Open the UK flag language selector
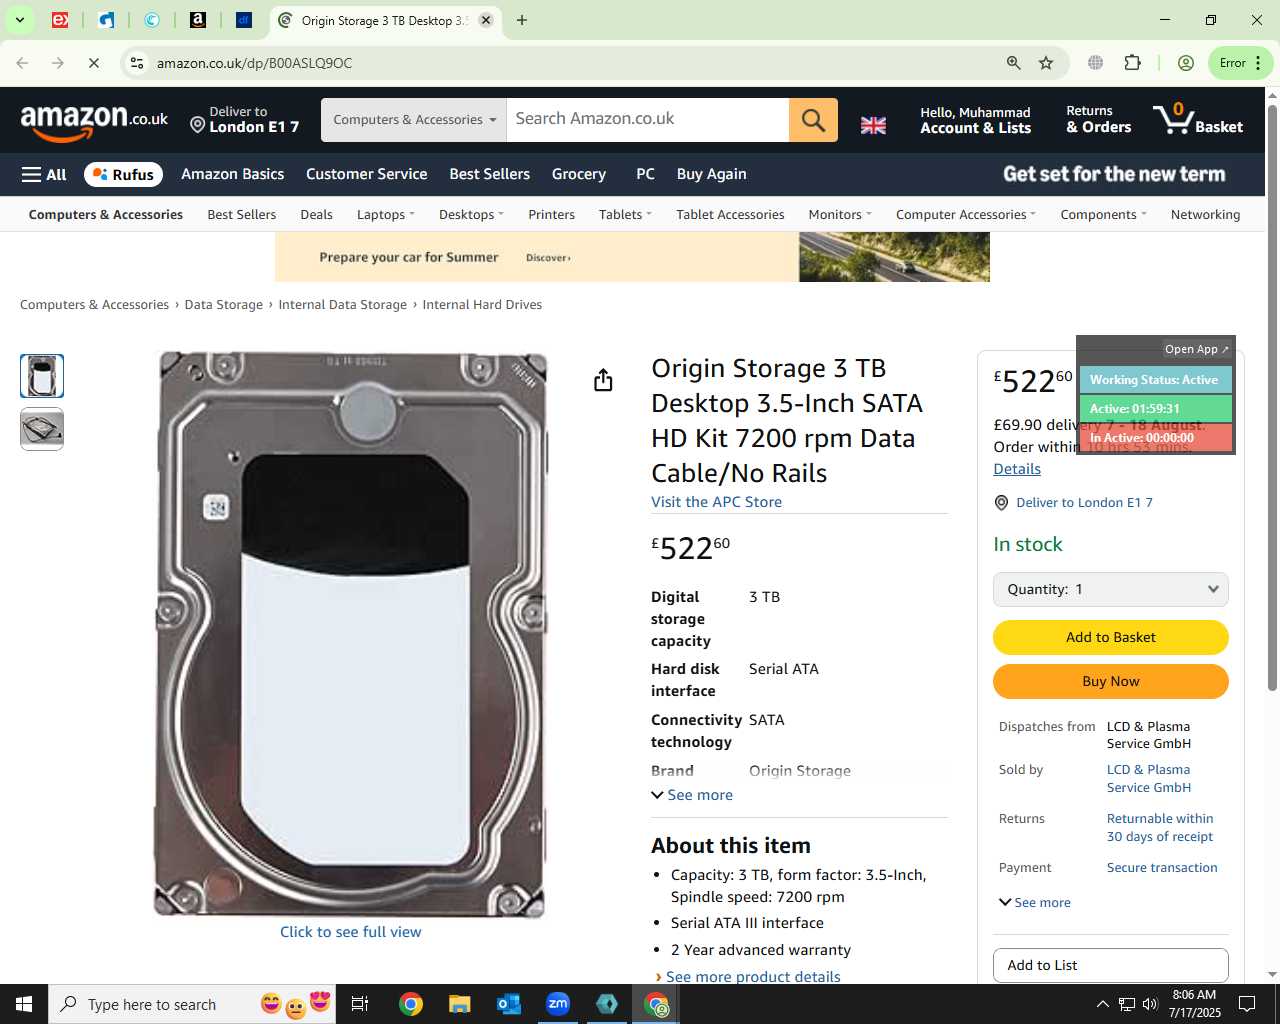1280x1024 pixels. (x=873, y=125)
